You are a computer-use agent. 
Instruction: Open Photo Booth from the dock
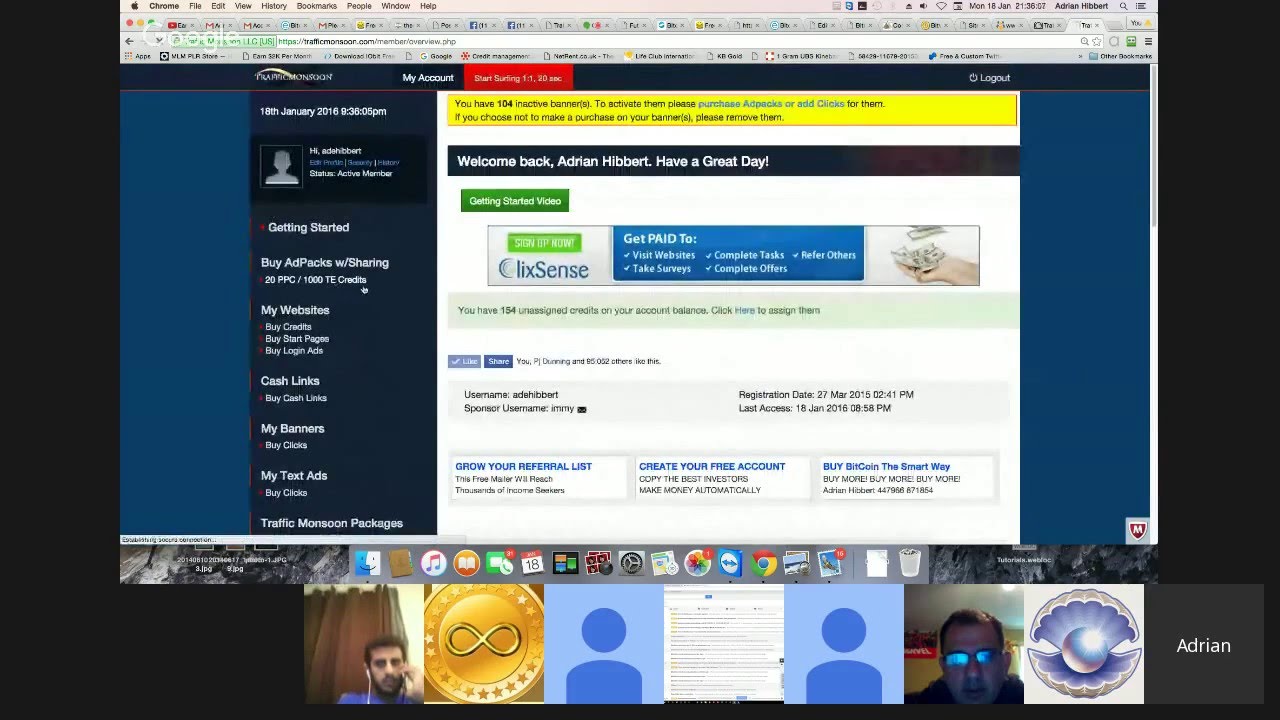[x=598, y=564]
